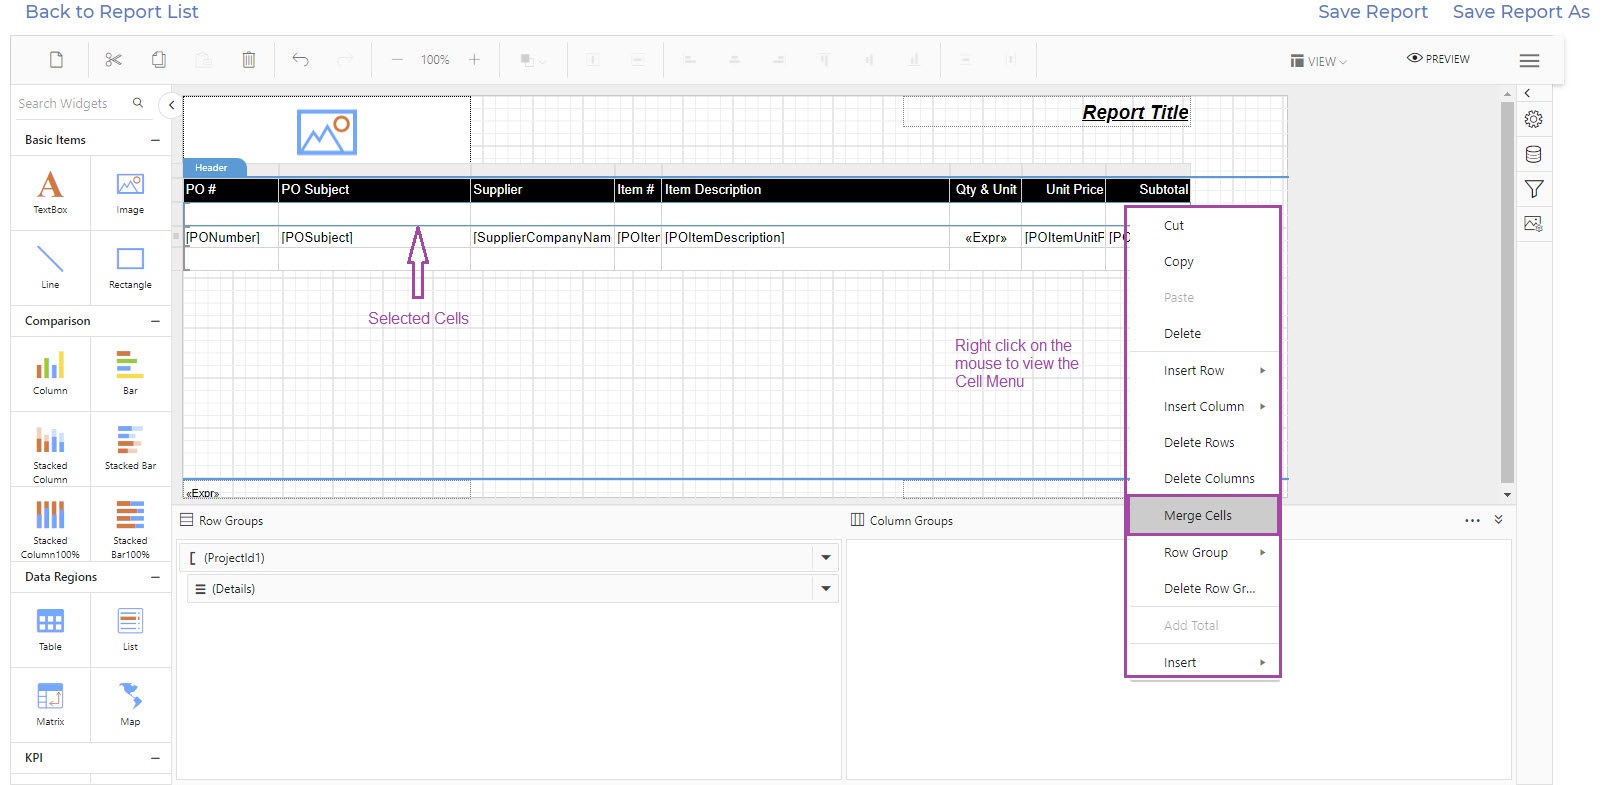
Task: Select the TextBox widget
Action: point(50,193)
